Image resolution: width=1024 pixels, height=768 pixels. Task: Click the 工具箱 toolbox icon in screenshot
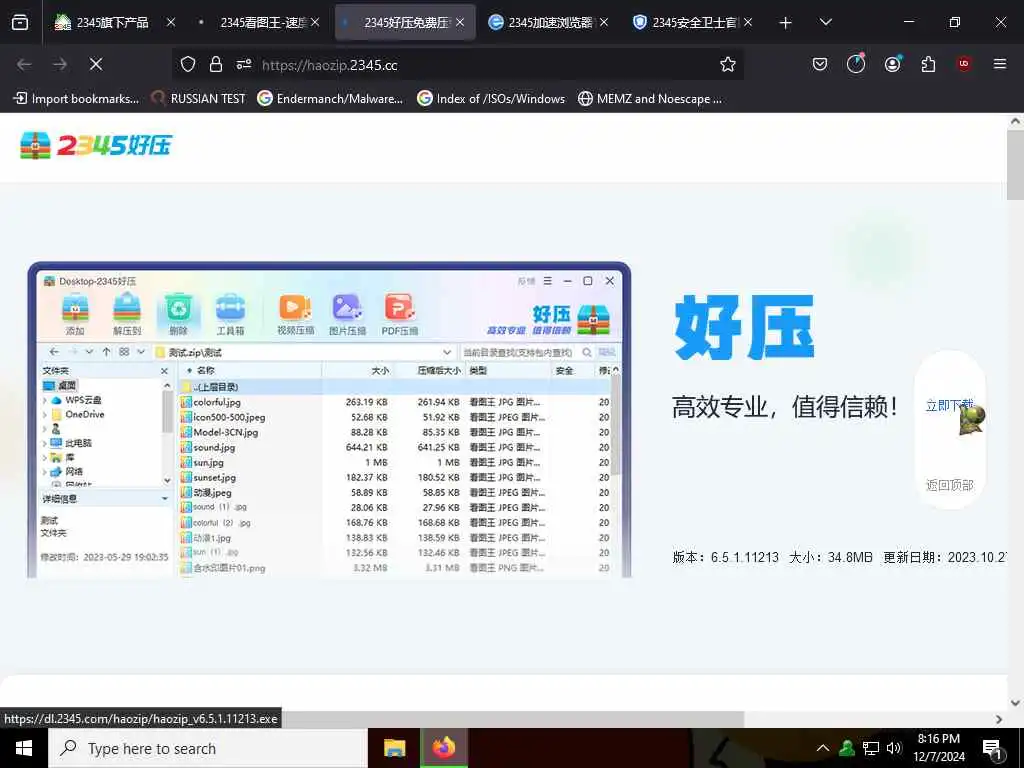231,315
